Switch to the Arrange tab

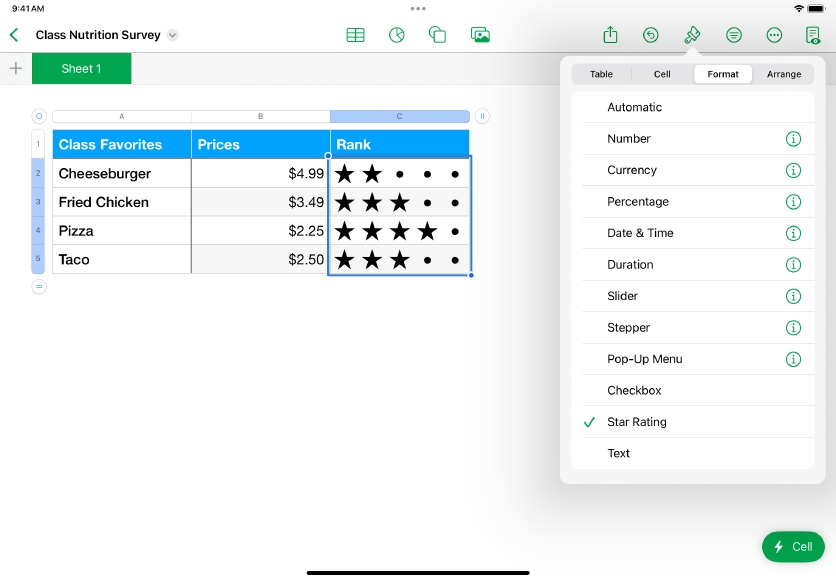[x=783, y=74]
